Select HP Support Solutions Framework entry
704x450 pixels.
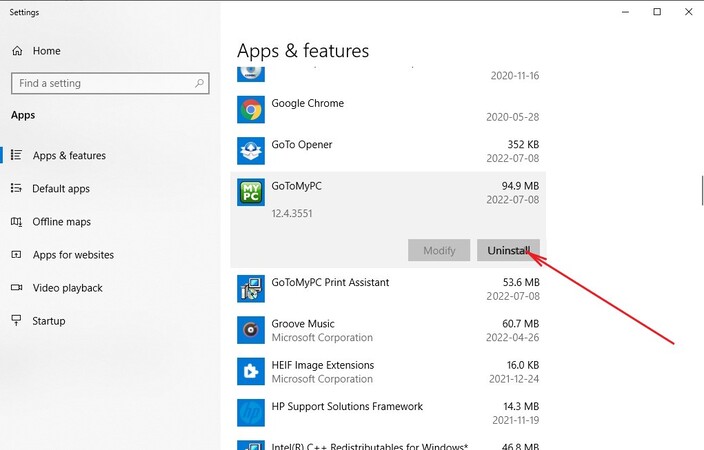(388, 413)
